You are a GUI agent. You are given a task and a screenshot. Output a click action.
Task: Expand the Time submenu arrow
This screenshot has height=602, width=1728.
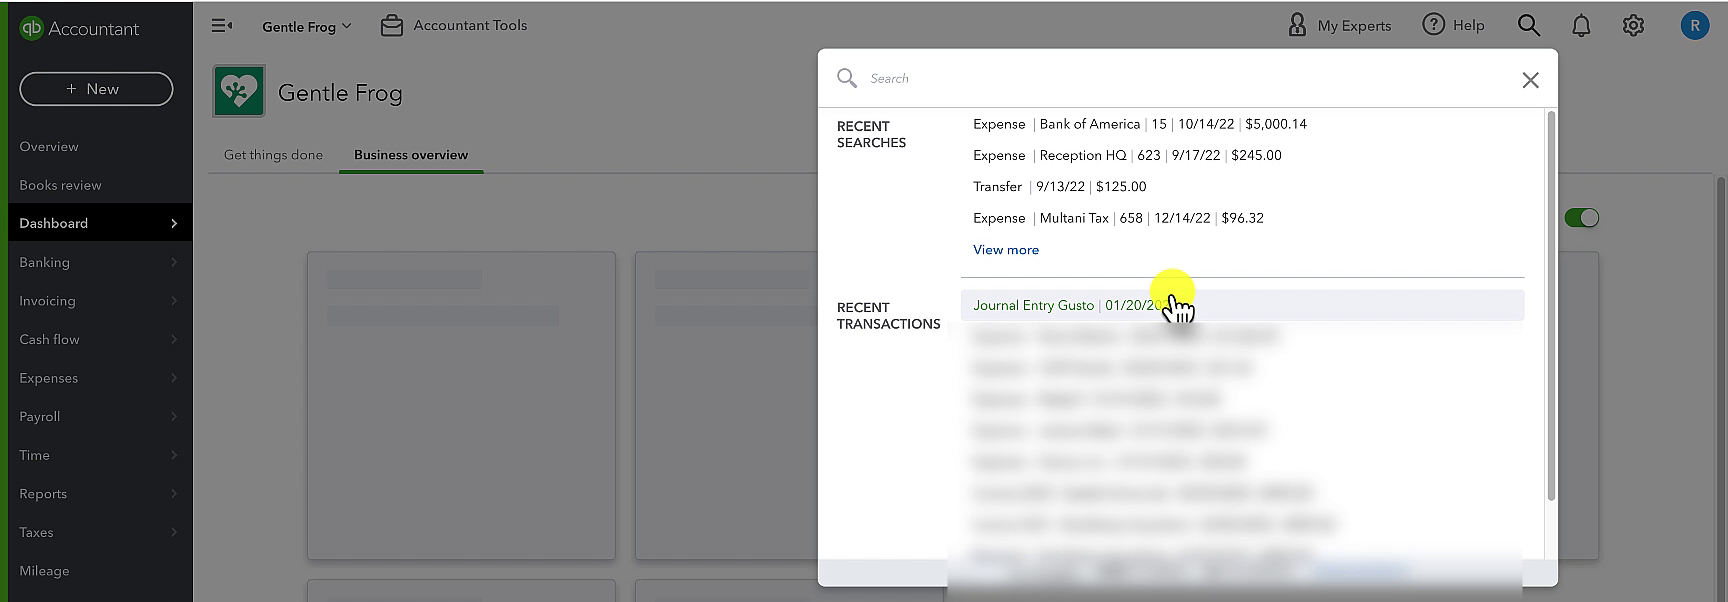coord(174,455)
